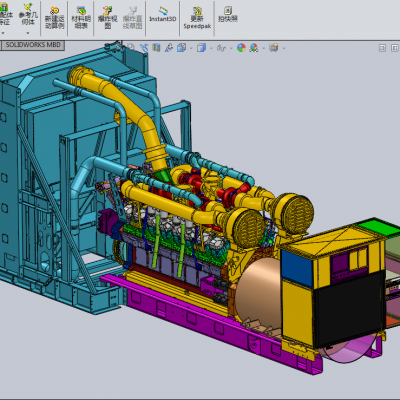The image size is (400, 400).
Task: Click the Dynamic Annotation Views icon
Action: pyautogui.click(x=169, y=48)
